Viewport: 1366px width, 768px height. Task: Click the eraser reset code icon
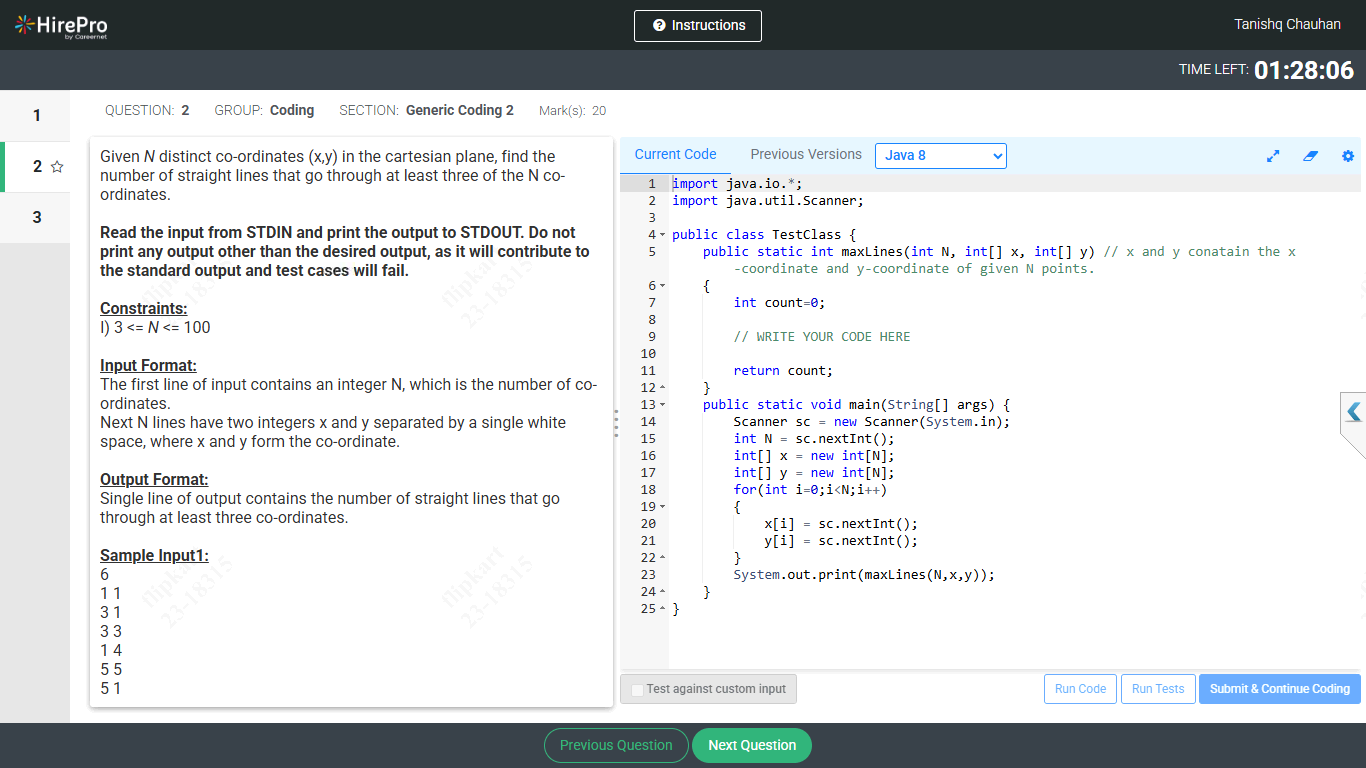pyautogui.click(x=1311, y=156)
